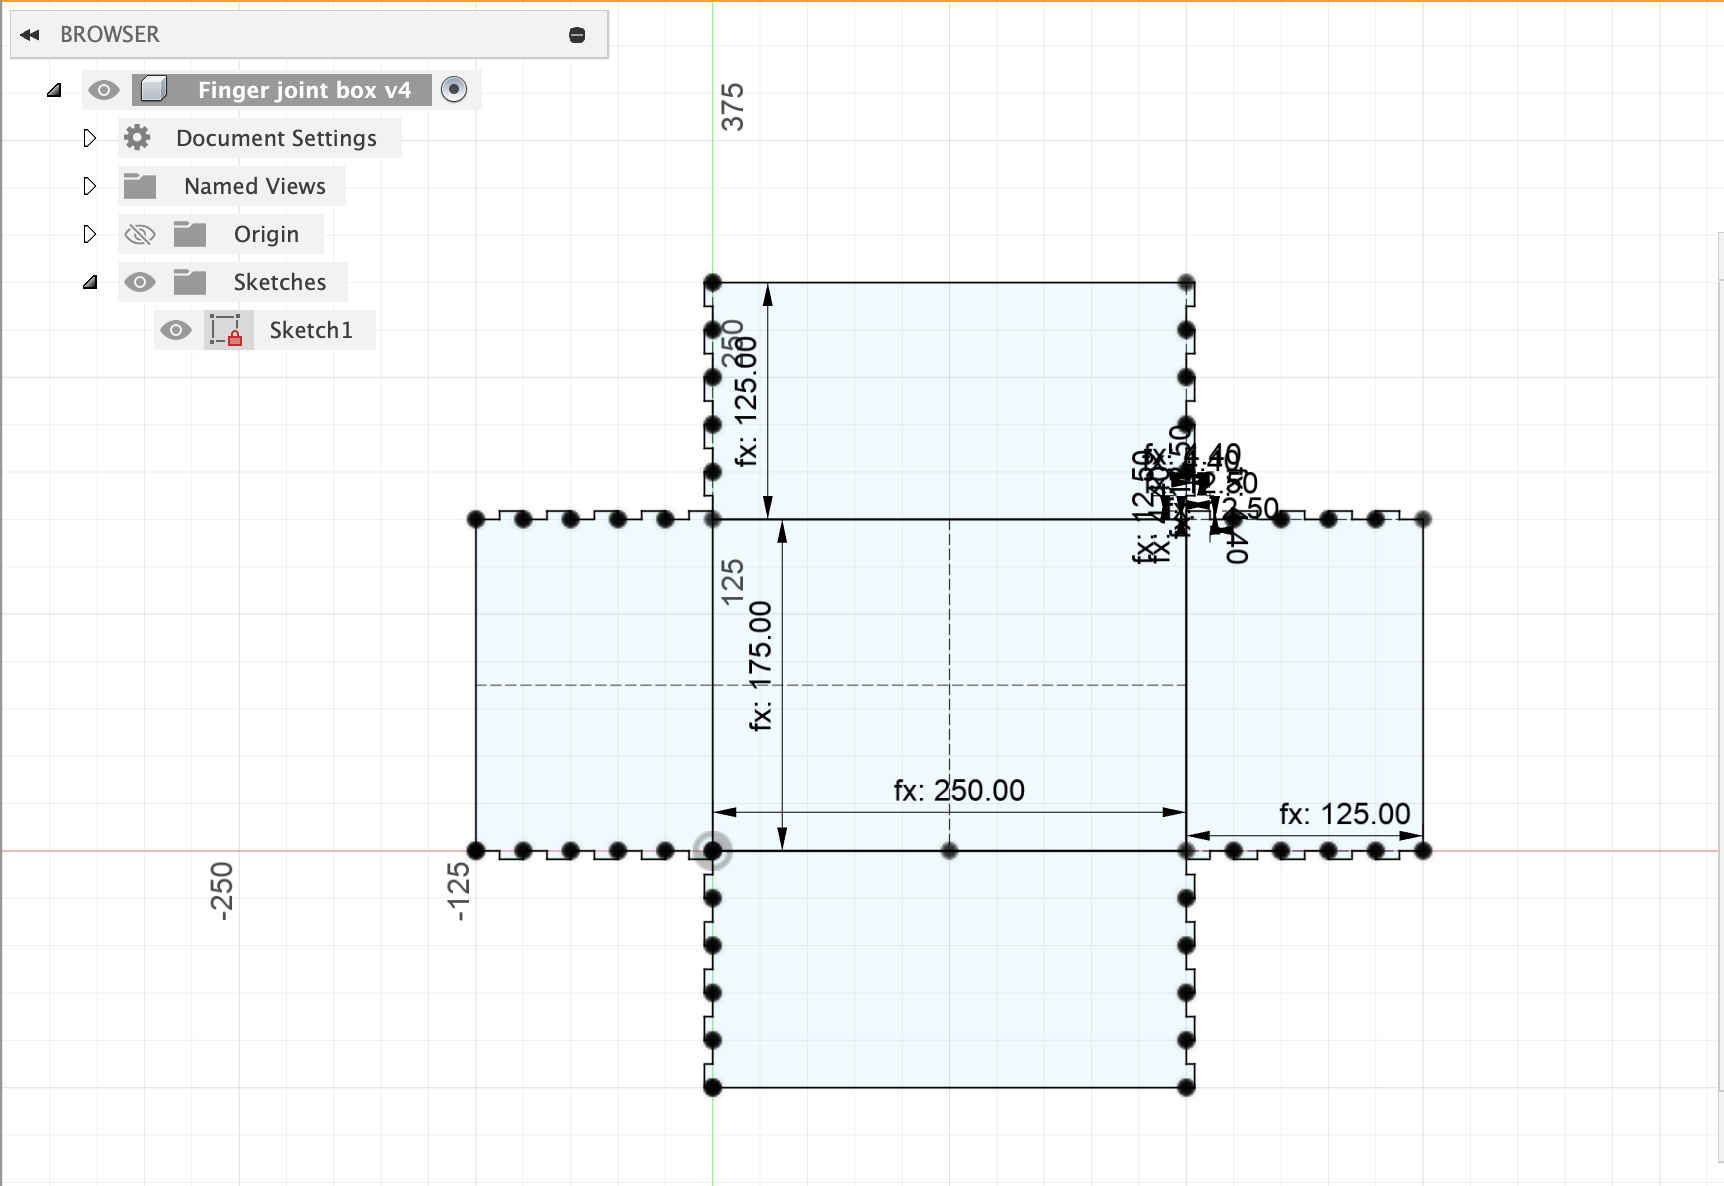Click the fx: 175.00 vertical dimension
Viewport: 1724px width, 1186px height.
point(761,665)
